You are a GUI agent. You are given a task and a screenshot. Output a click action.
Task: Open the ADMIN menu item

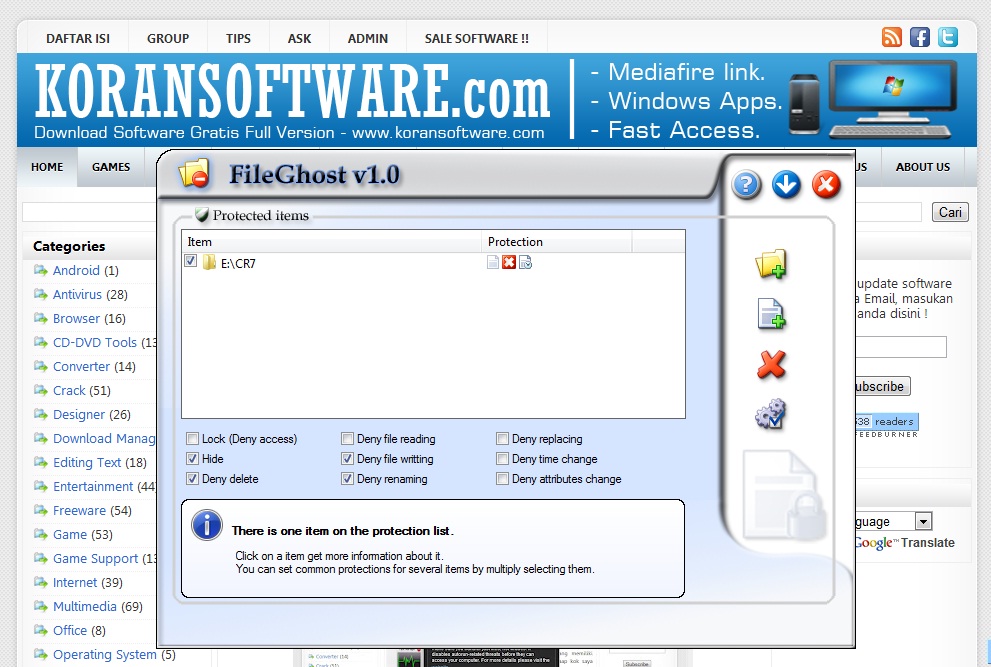368,39
